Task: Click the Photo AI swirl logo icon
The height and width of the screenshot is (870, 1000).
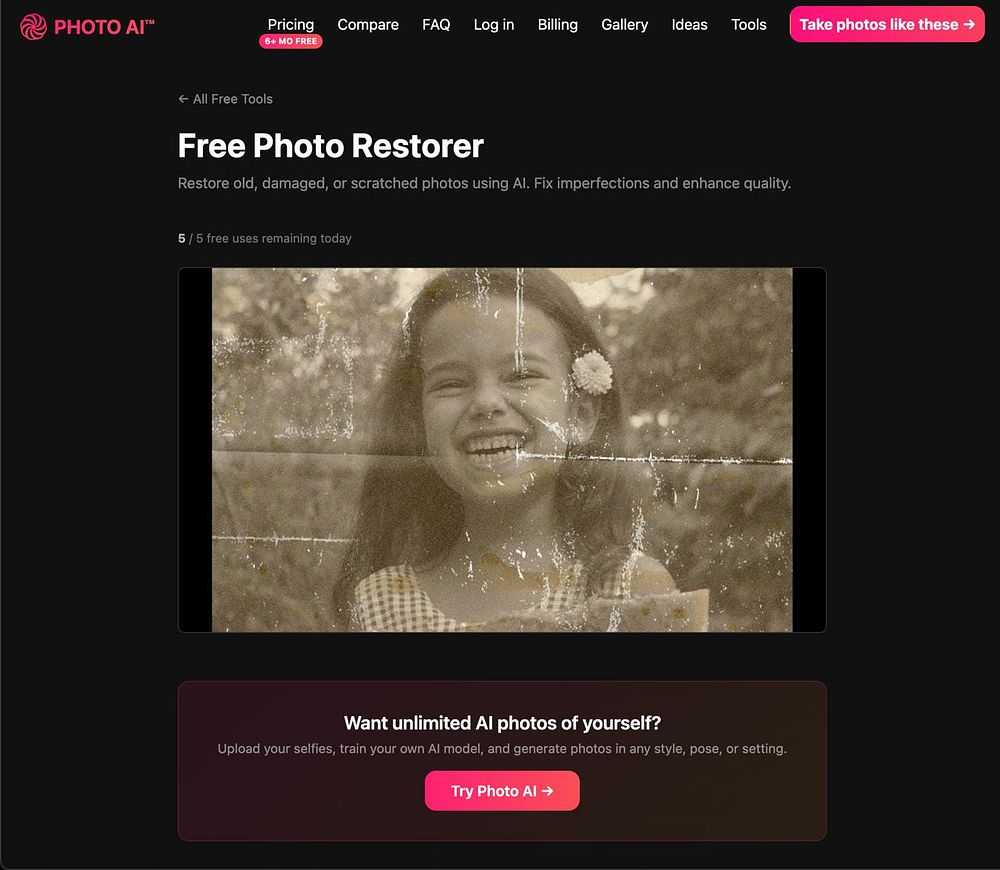Action: (x=33, y=27)
